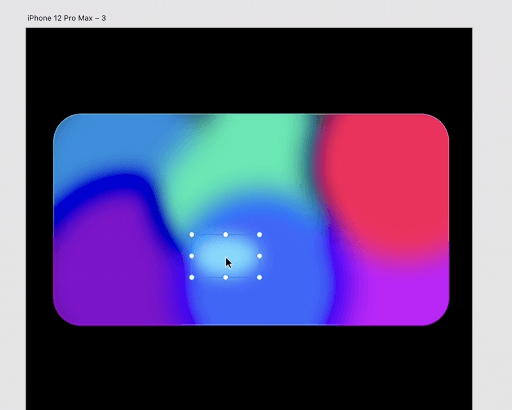Click the middle-left selection handle
Viewport: 512px width, 410px height.
pyautogui.click(x=192, y=256)
